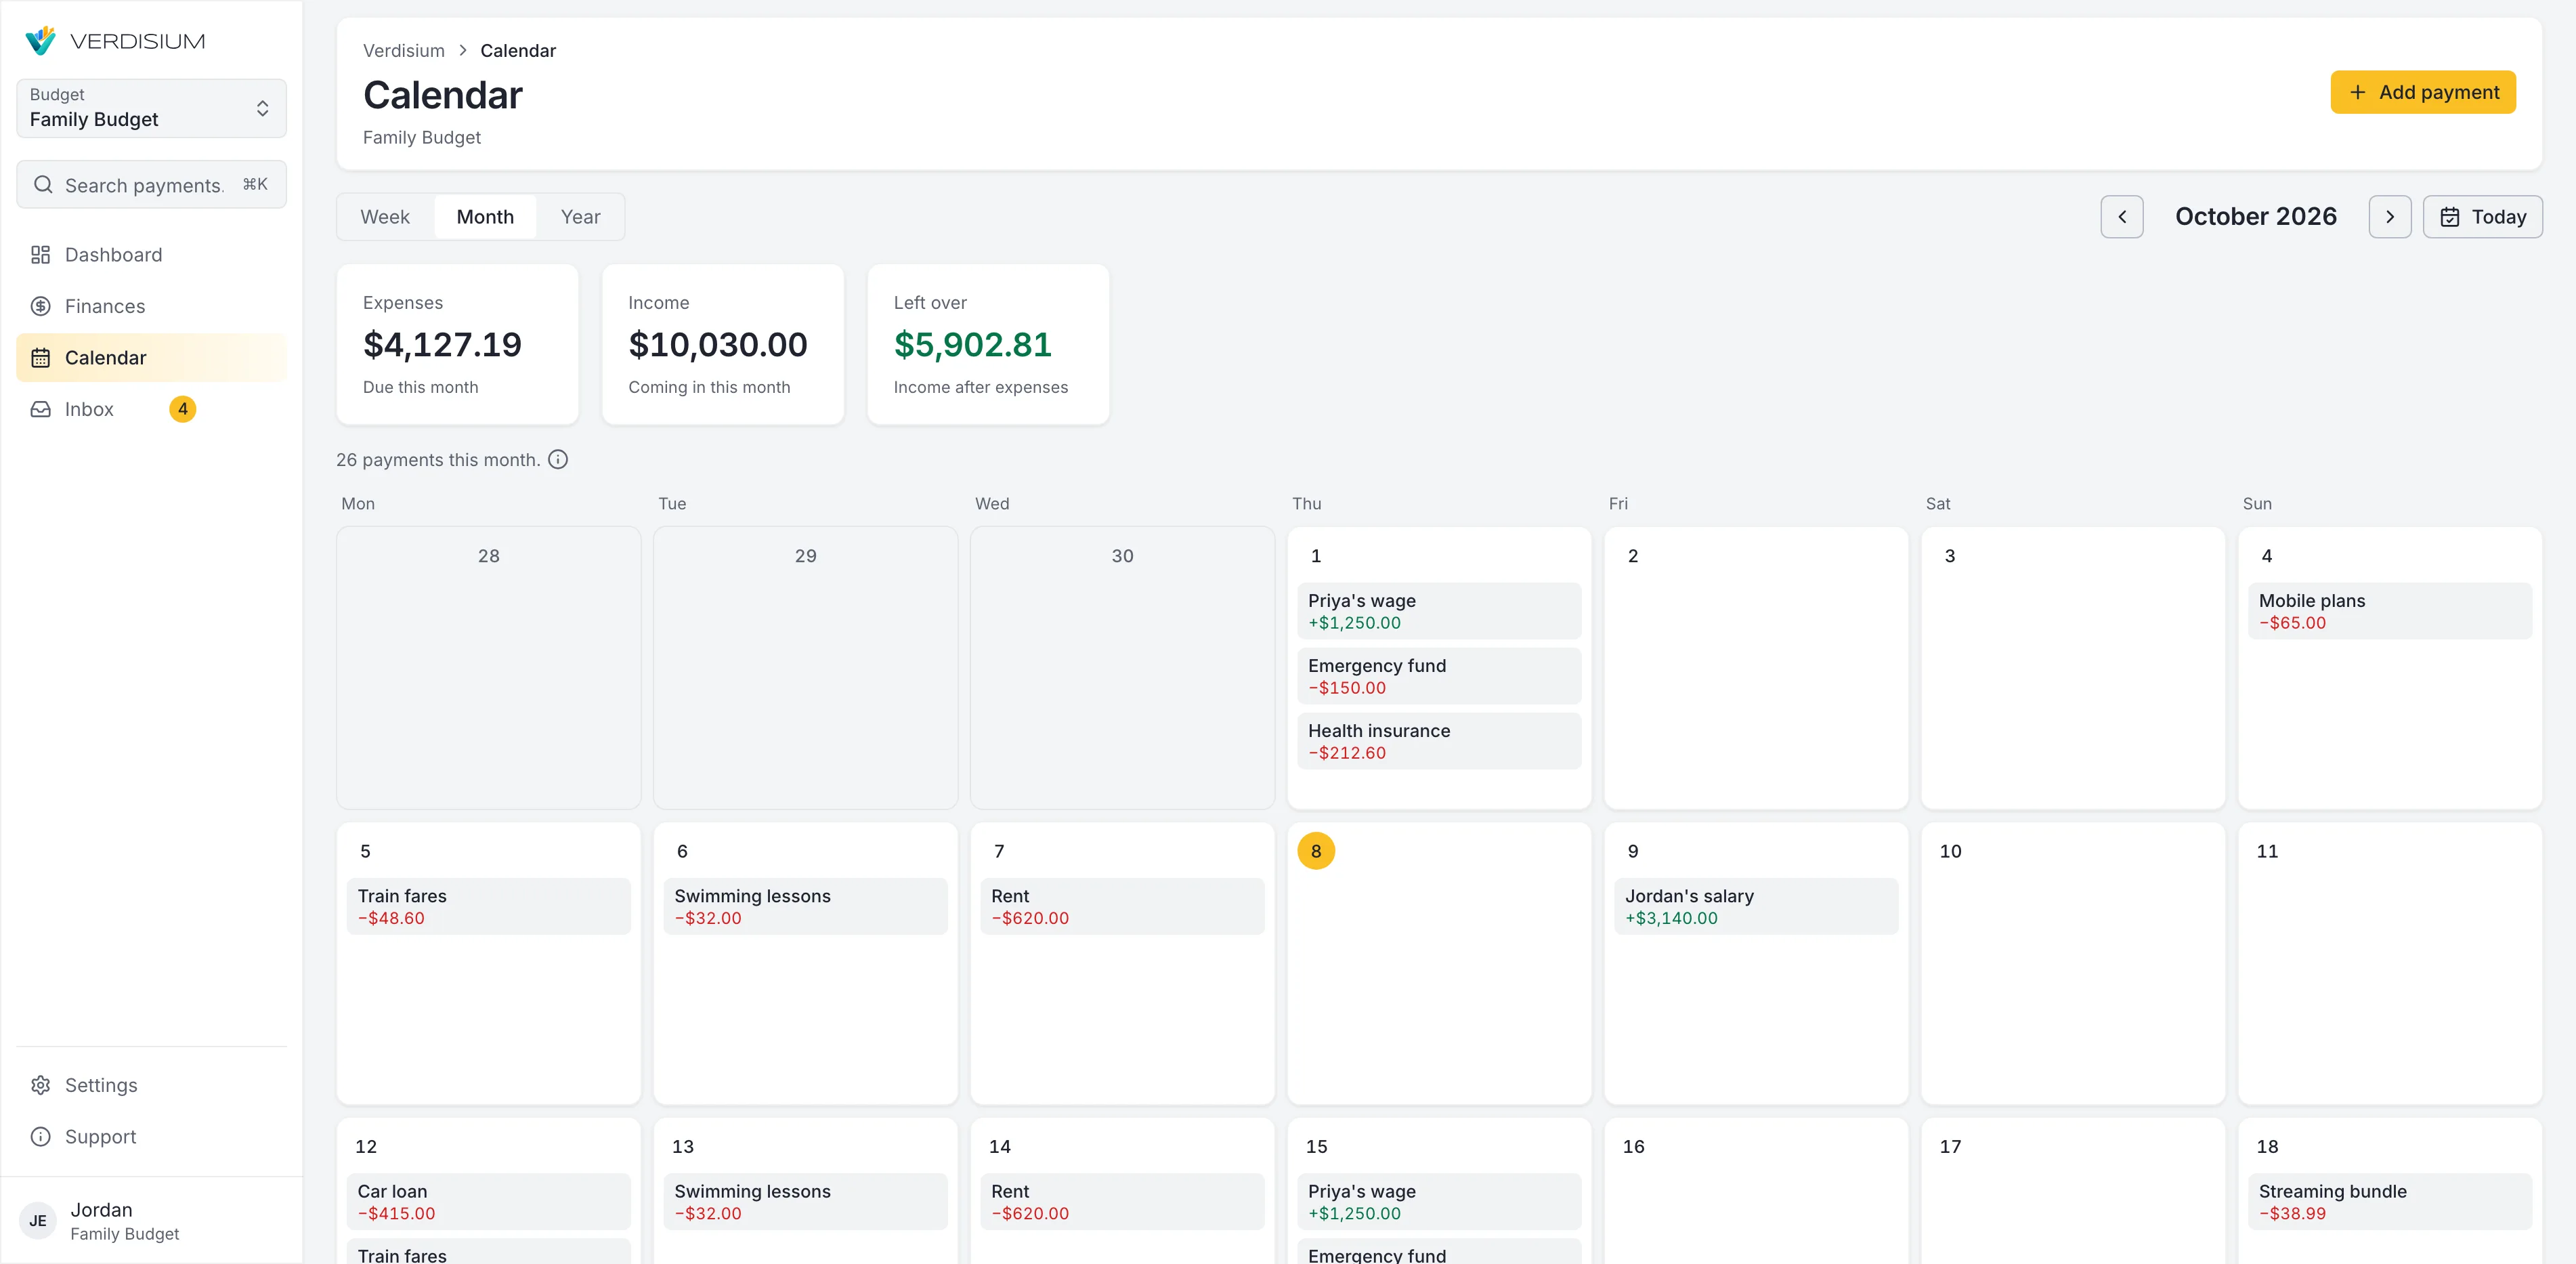Click the Support info icon
The height and width of the screenshot is (1264, 2576).
(41, 1137)
